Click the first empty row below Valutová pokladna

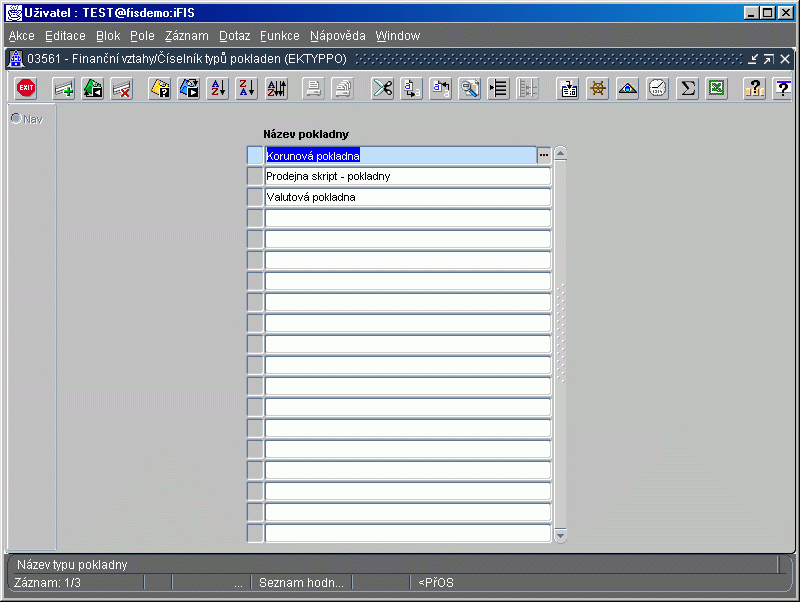(x=408, y=218)
